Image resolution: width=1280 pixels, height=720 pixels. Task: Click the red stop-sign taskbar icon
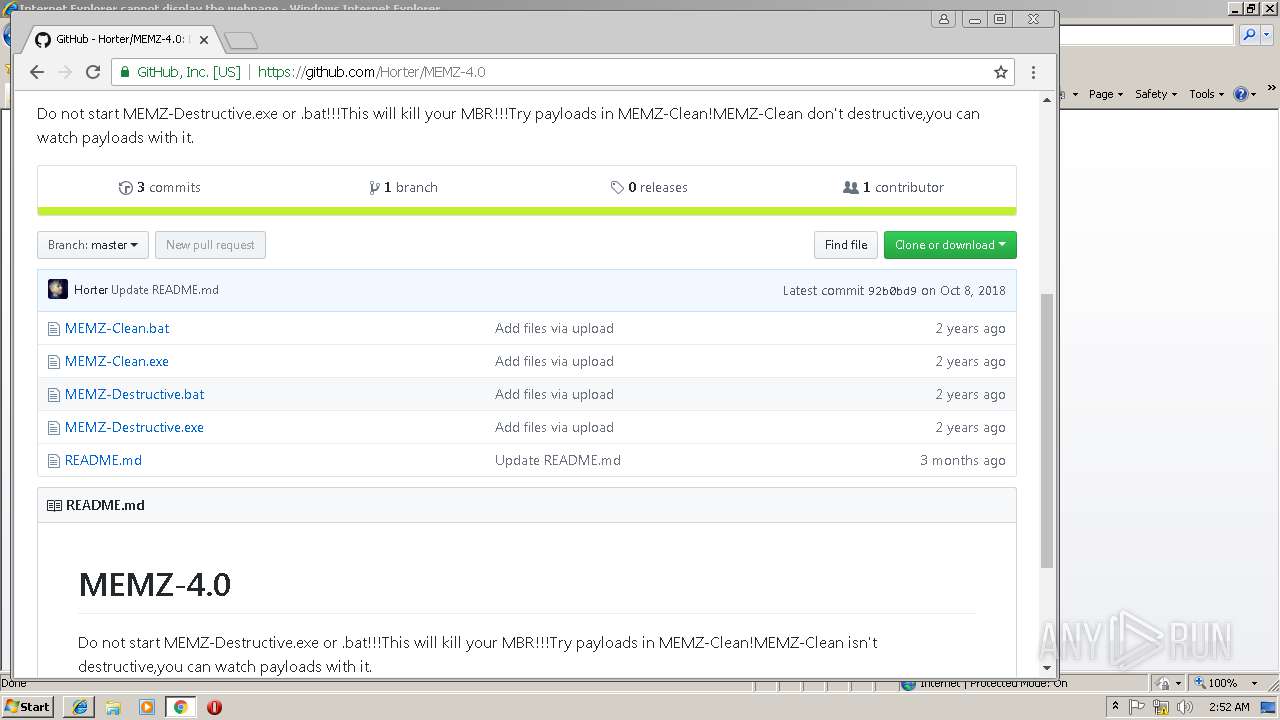(x=214, y=706)
